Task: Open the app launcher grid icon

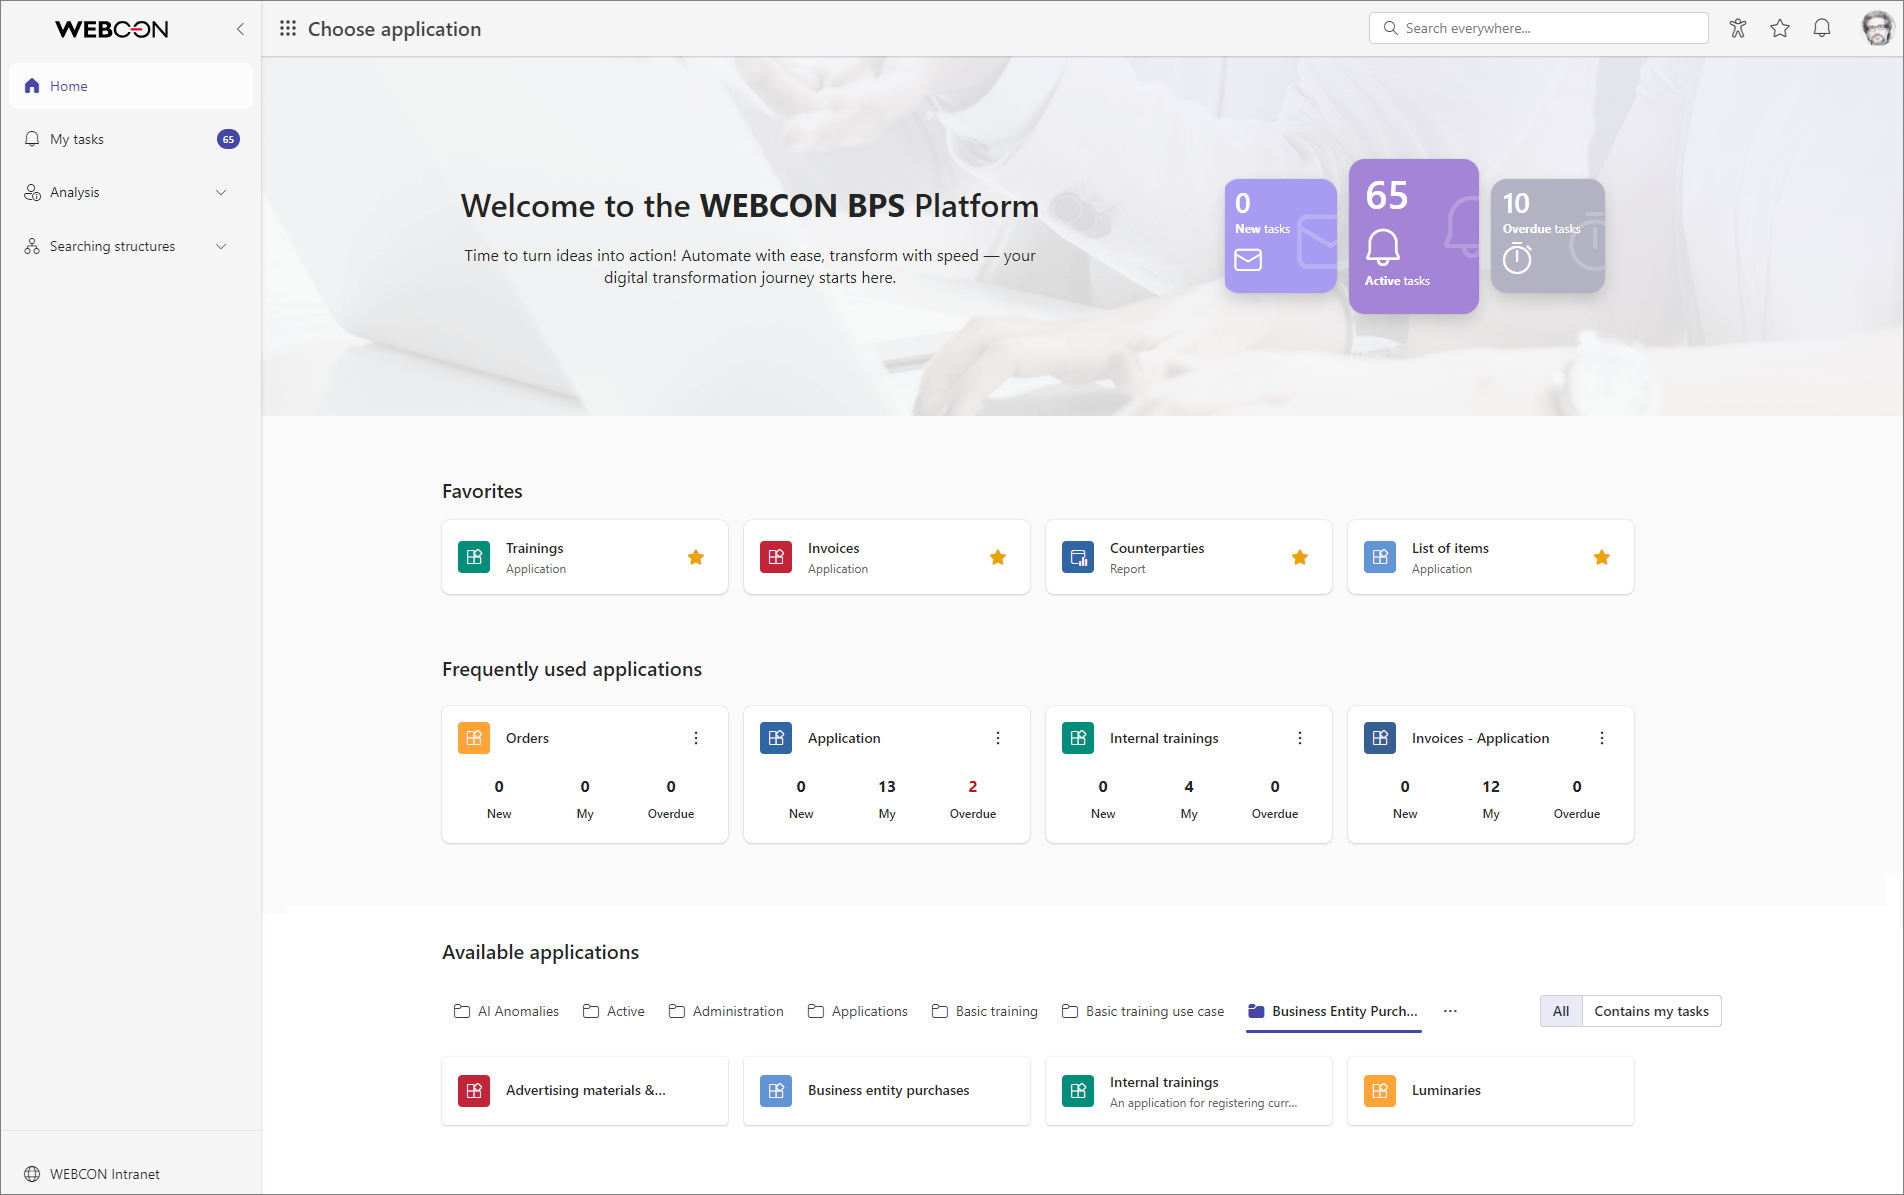Action: [x=288, y=29]
